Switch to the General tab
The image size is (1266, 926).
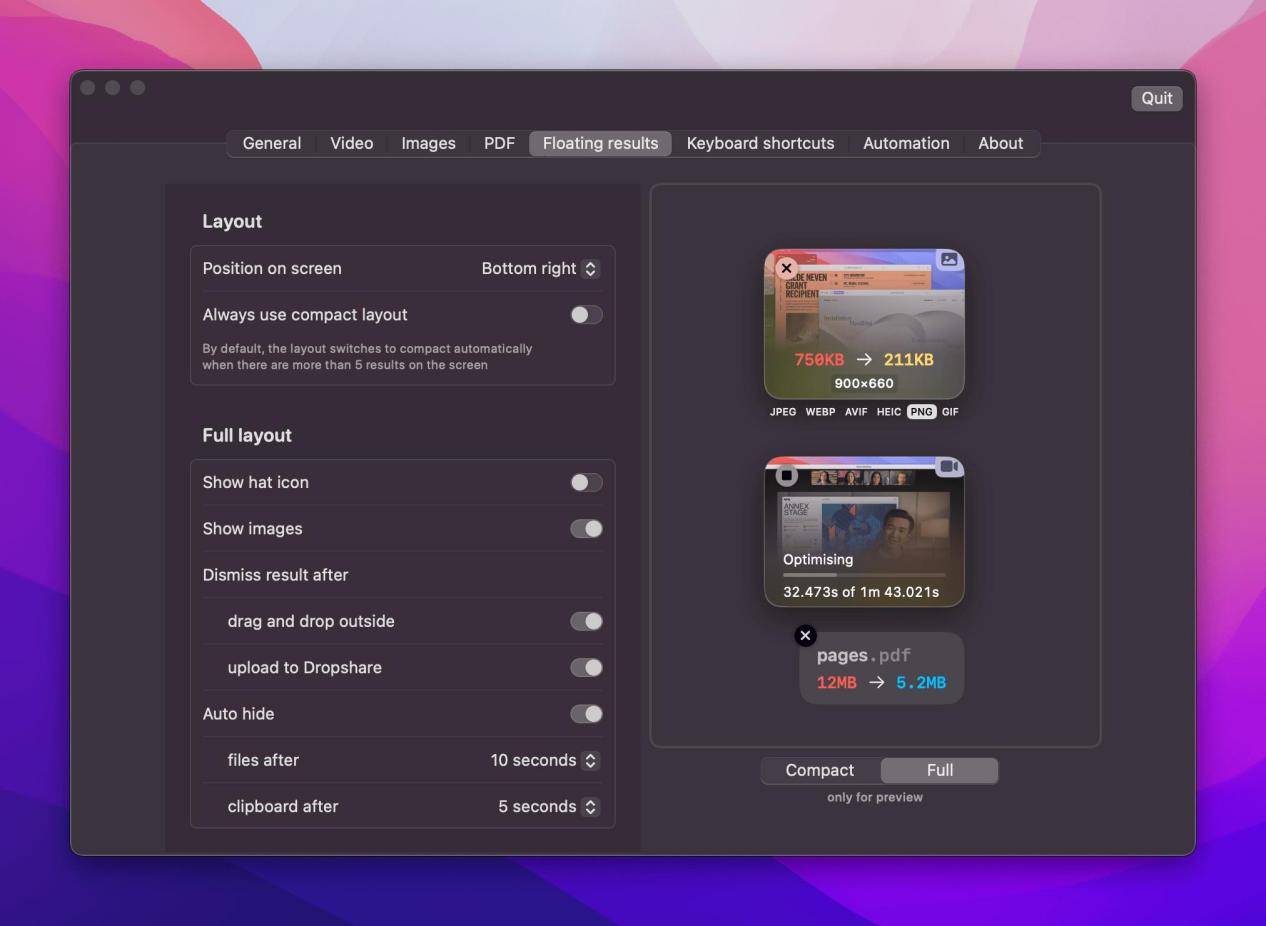(x=272, y=143)
